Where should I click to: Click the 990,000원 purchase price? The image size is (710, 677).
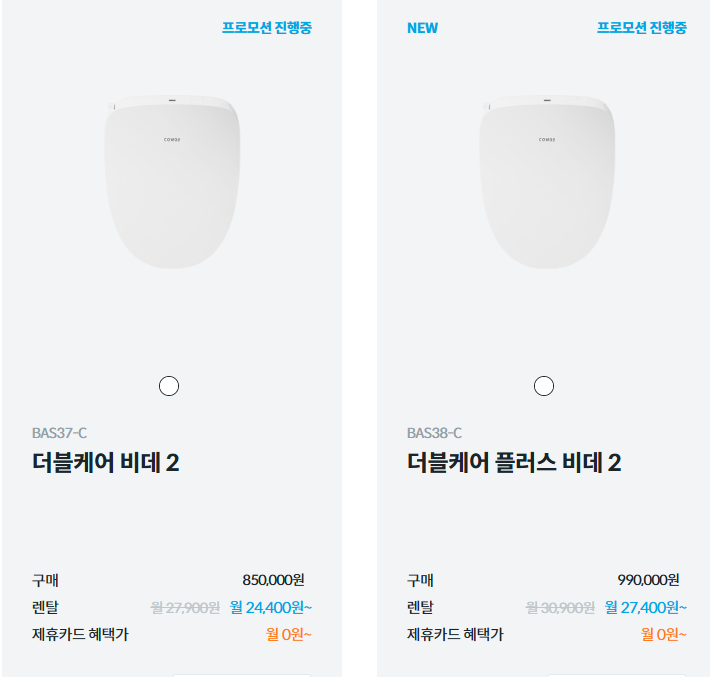tap(648, 580)
